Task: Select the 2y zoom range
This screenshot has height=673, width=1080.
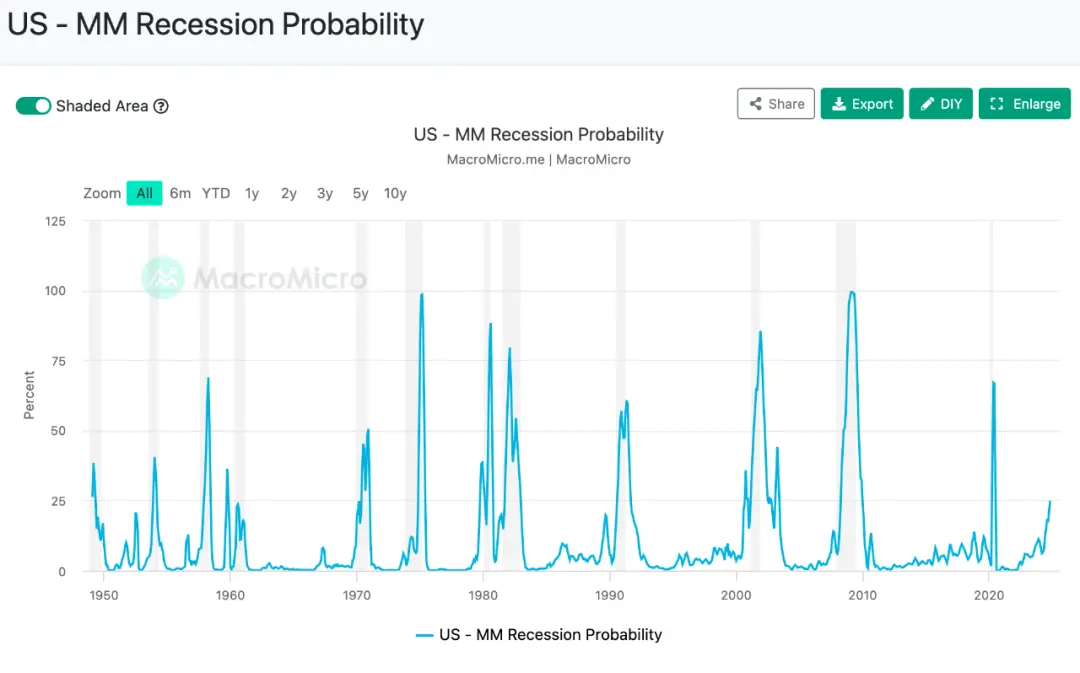Action: click(x=289, y=193)
